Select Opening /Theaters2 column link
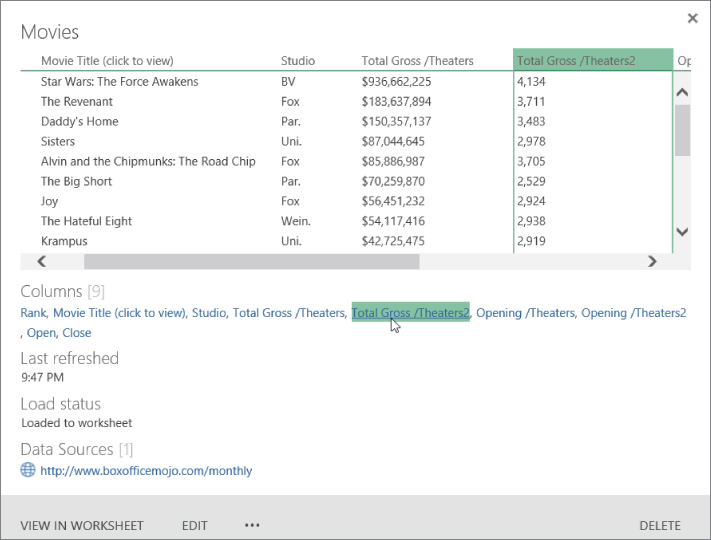Image resolution: width=711 pixels, height=540 pixels. coord(633,313)
